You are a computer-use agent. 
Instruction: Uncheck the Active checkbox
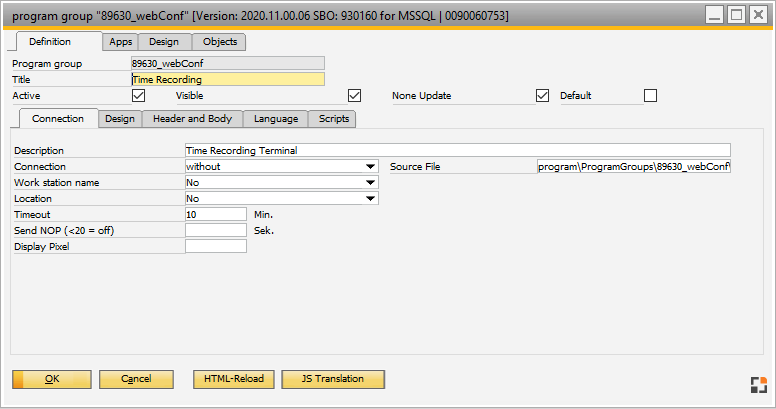(139, 96)
